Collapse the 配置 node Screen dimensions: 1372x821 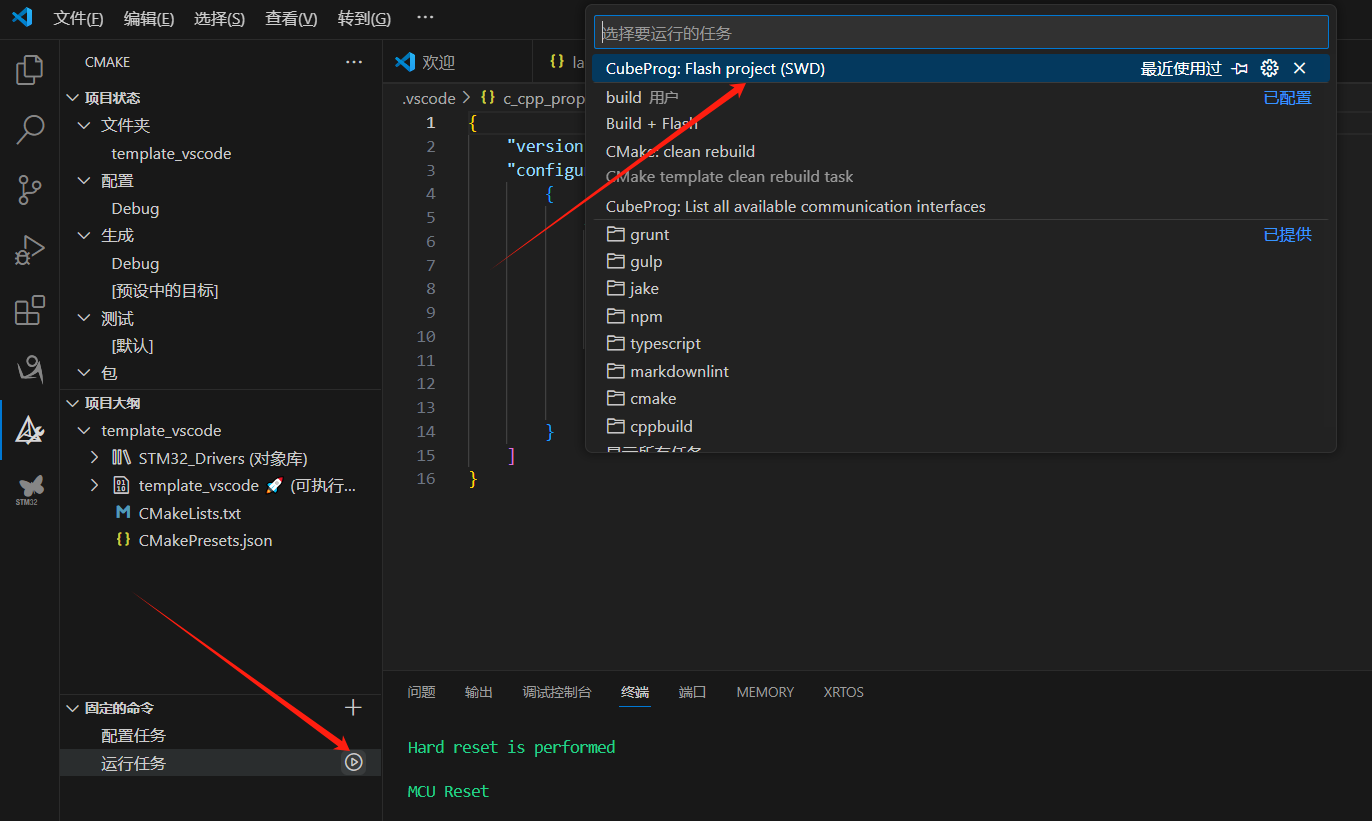(85, 181)
